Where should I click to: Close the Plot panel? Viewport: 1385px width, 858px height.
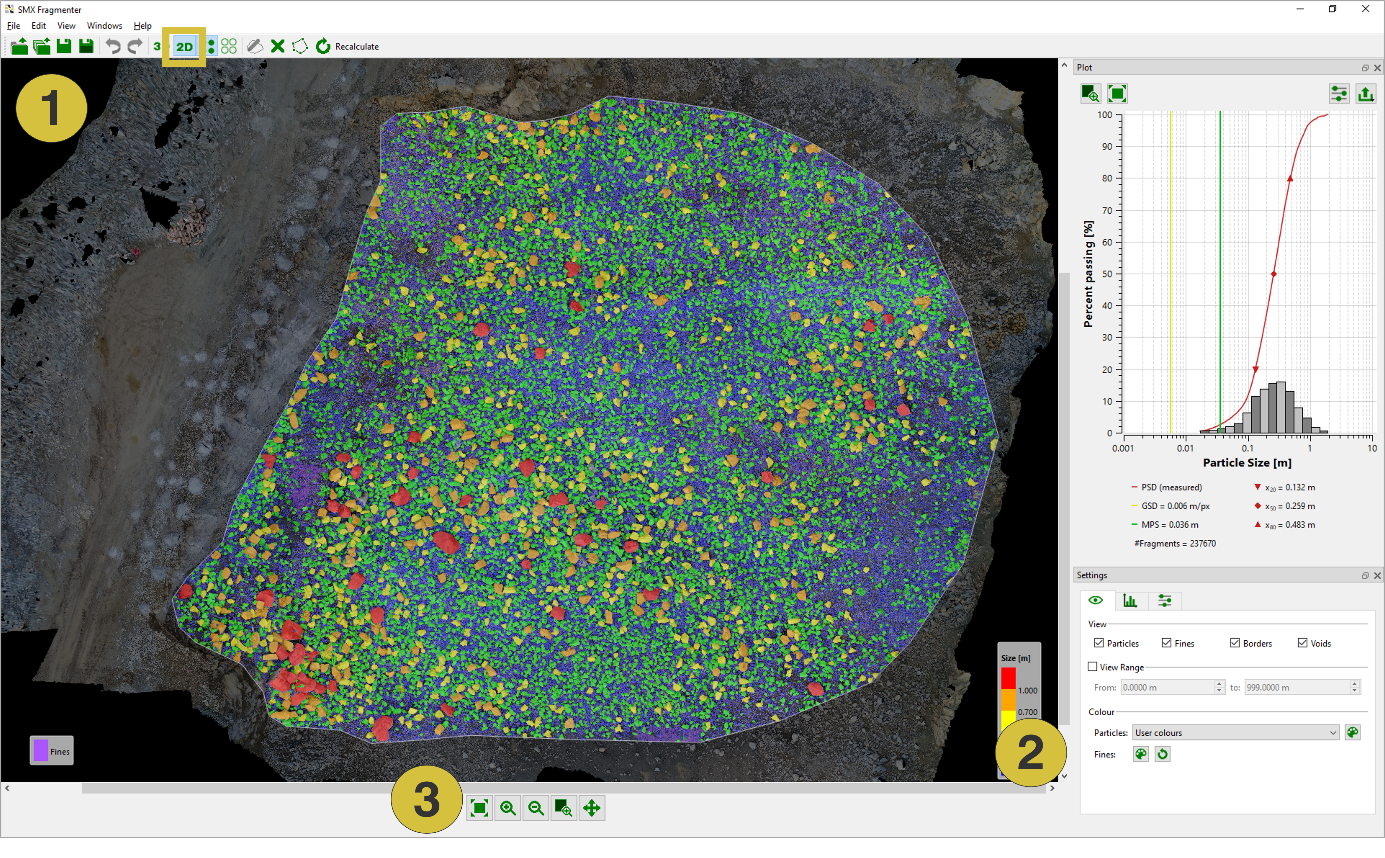tap(1377, 68)
